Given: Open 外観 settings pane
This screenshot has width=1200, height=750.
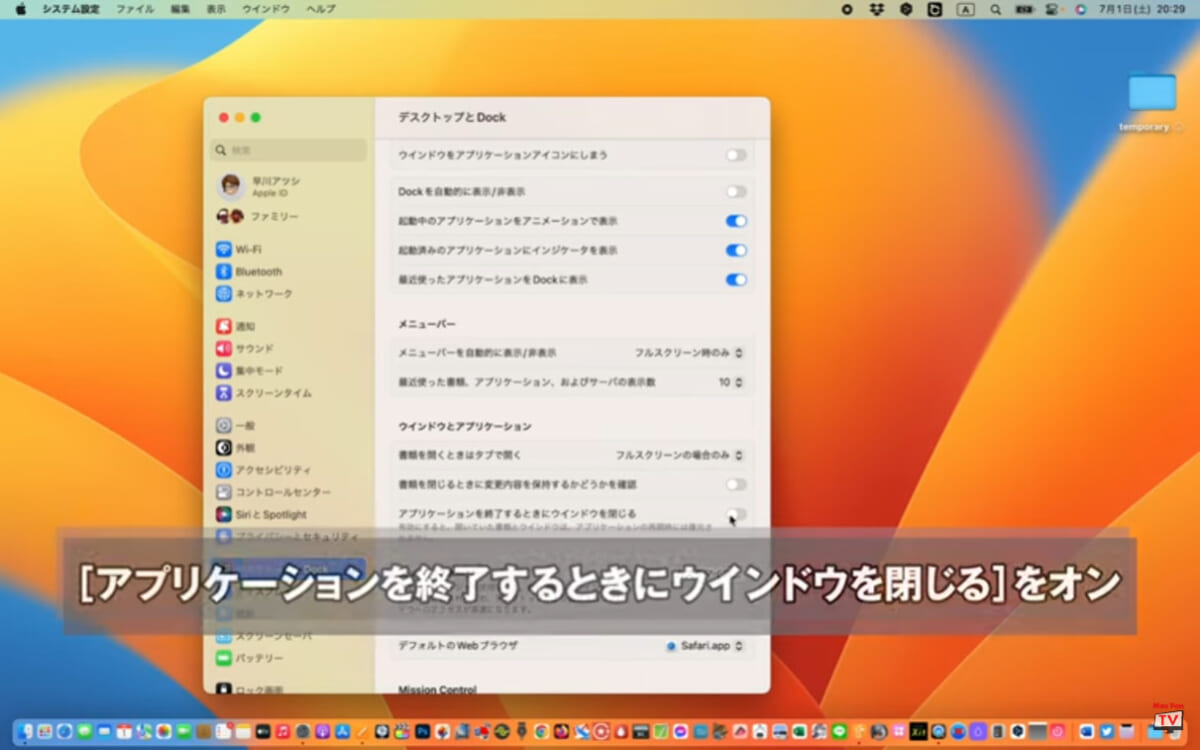Looking at the screenshot, I should 235,448.
